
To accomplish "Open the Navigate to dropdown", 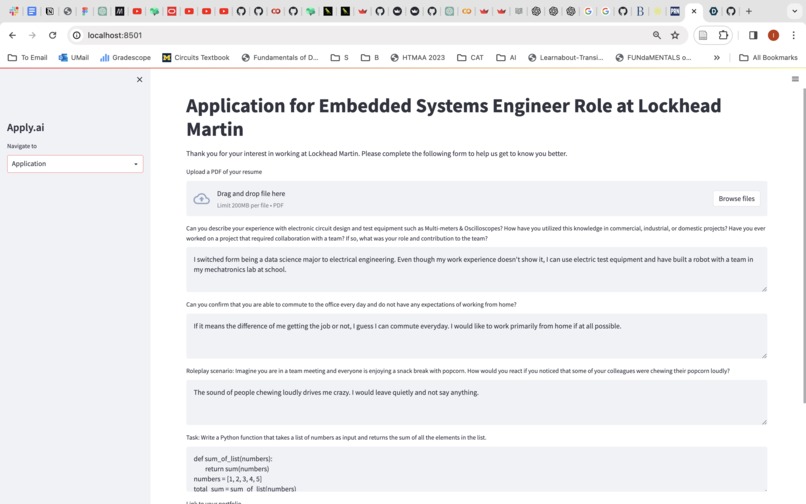I will [75, 164].
